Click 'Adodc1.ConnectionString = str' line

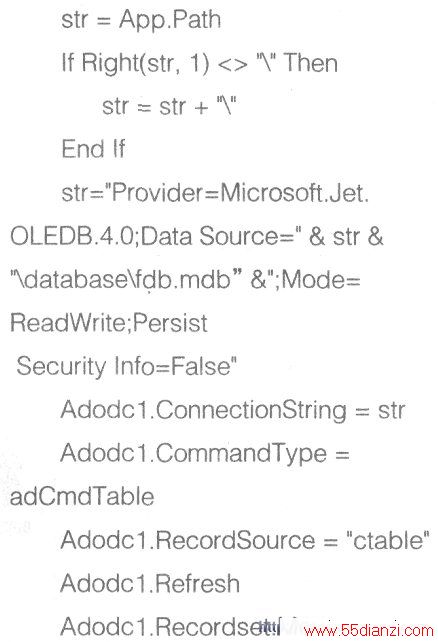(233, 410)
